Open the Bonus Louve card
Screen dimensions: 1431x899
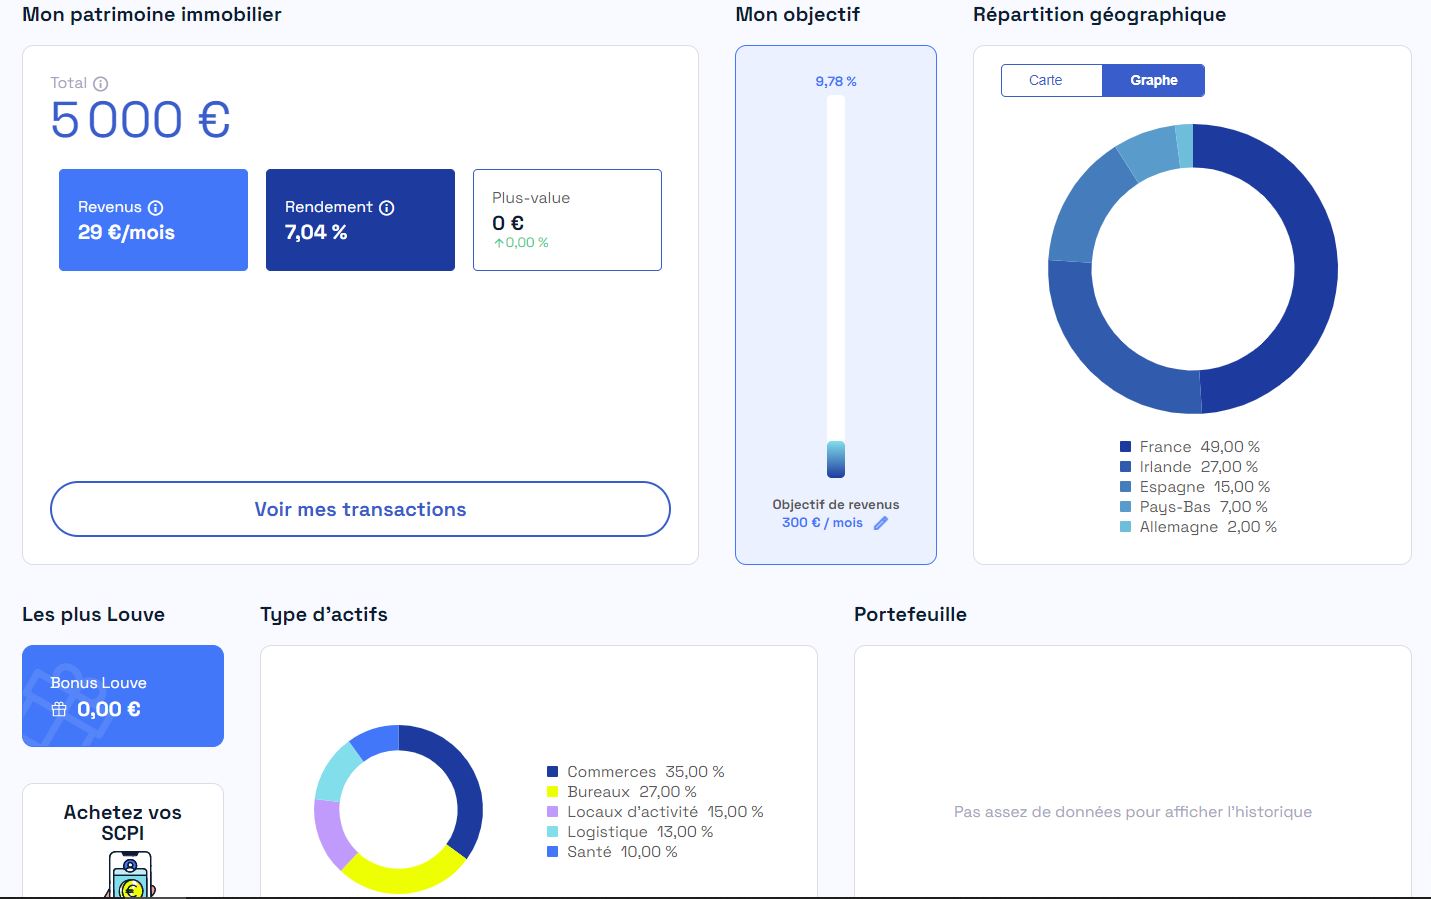123,696
